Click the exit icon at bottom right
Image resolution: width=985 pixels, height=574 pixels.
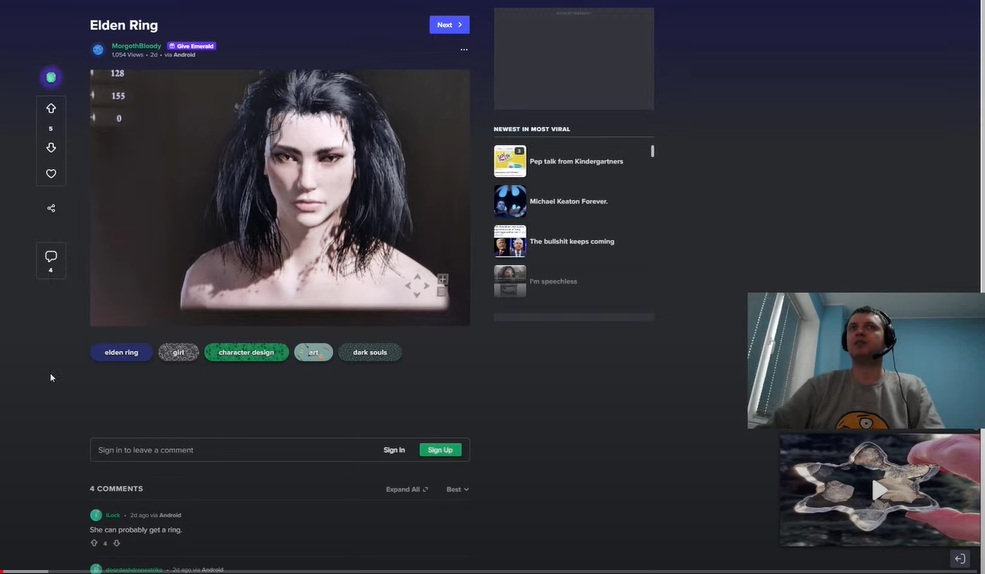click(x=959, y=559)
